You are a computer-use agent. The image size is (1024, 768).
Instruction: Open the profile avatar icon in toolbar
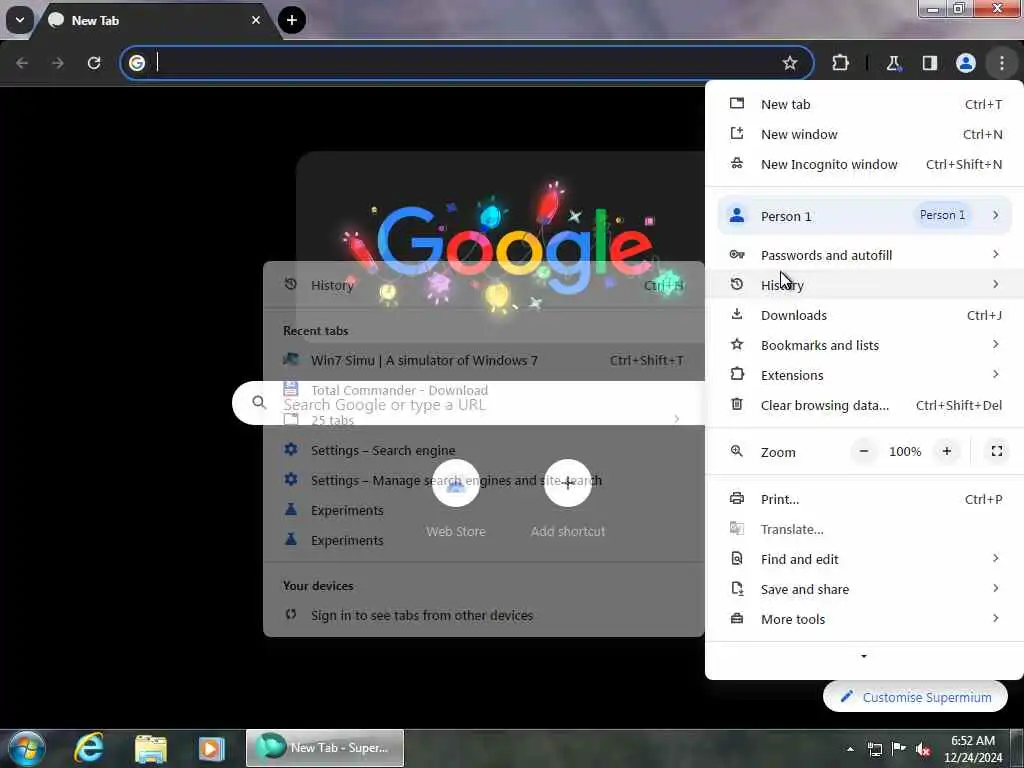click(x=965, y=63)
